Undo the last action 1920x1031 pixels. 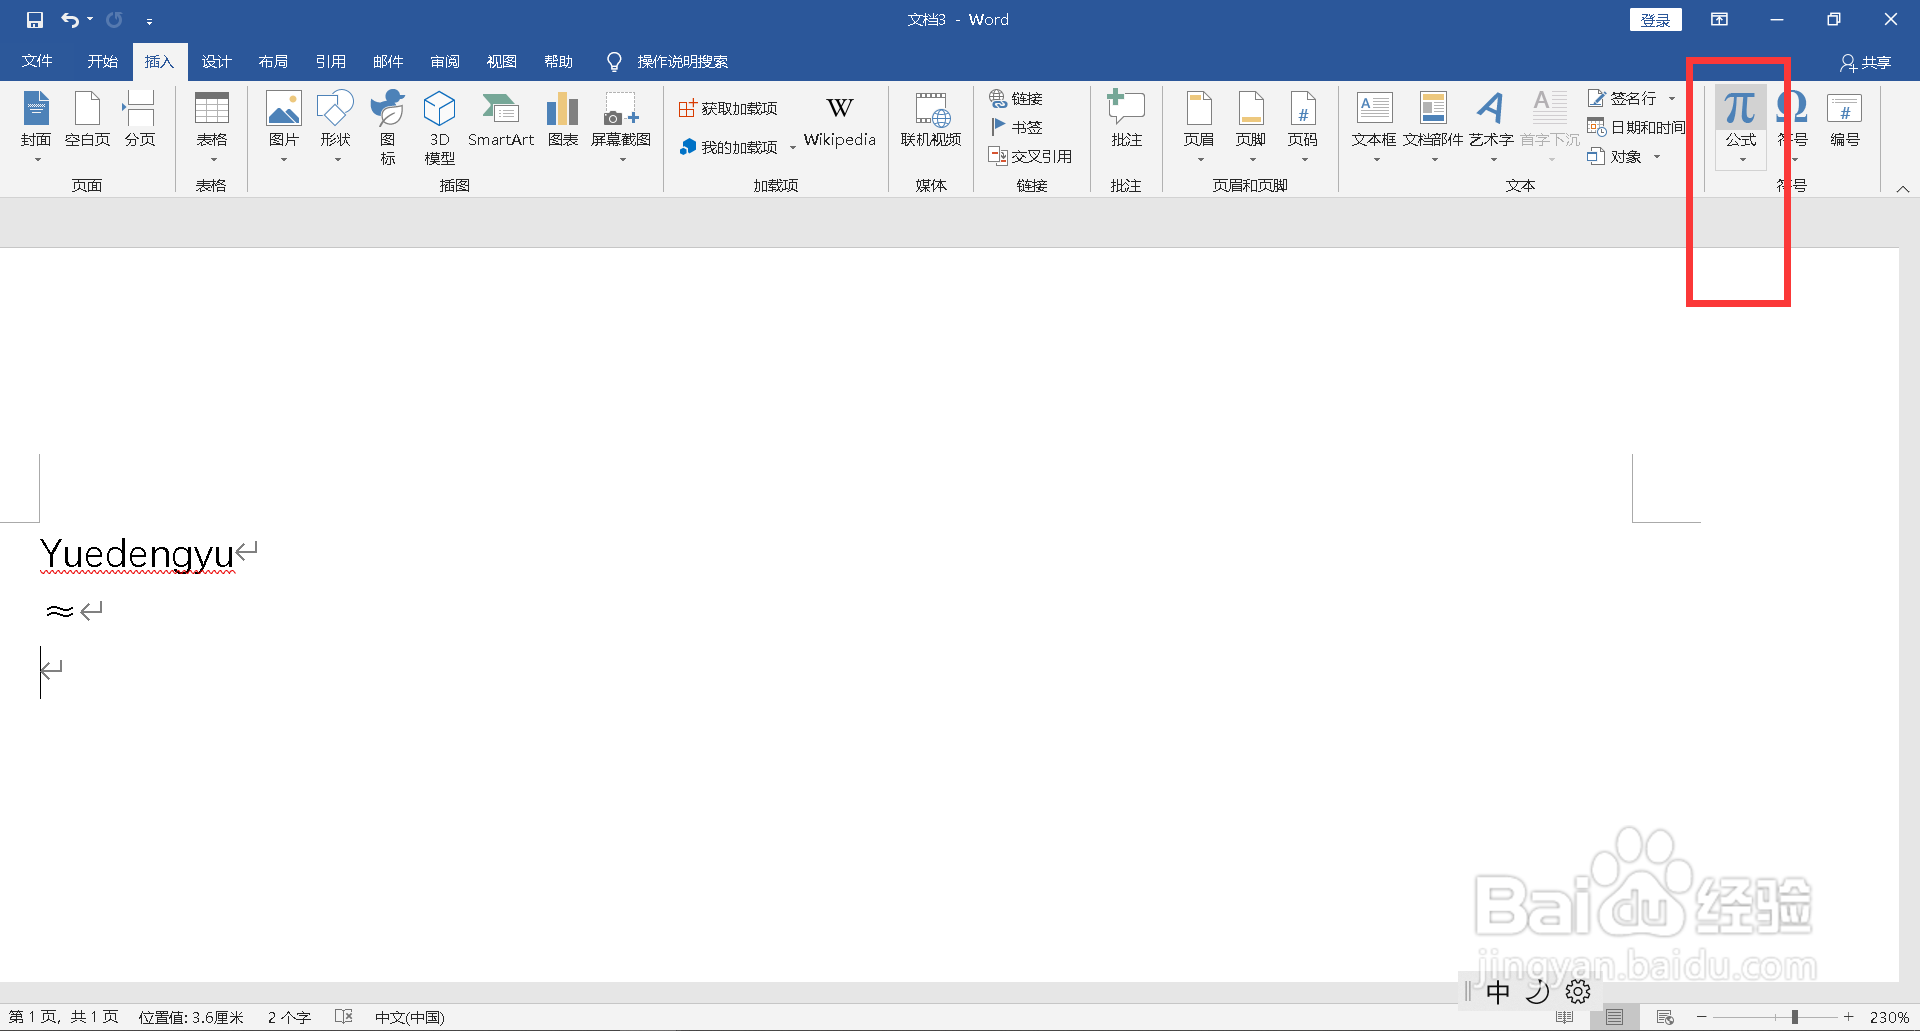tap(69, 20)
